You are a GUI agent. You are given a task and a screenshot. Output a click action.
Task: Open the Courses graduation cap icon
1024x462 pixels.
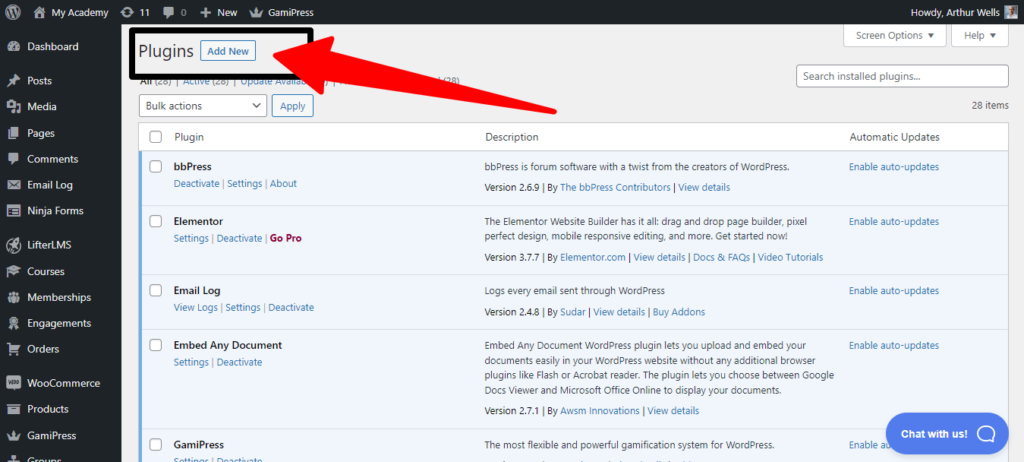(13, 271)
